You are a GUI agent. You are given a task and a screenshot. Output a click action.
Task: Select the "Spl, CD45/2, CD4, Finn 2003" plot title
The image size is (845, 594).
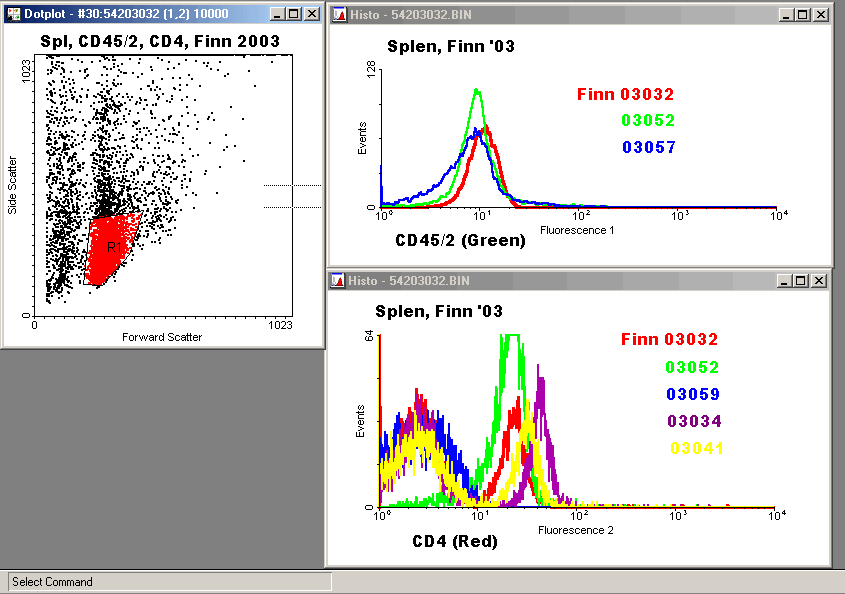pos(160,41)
